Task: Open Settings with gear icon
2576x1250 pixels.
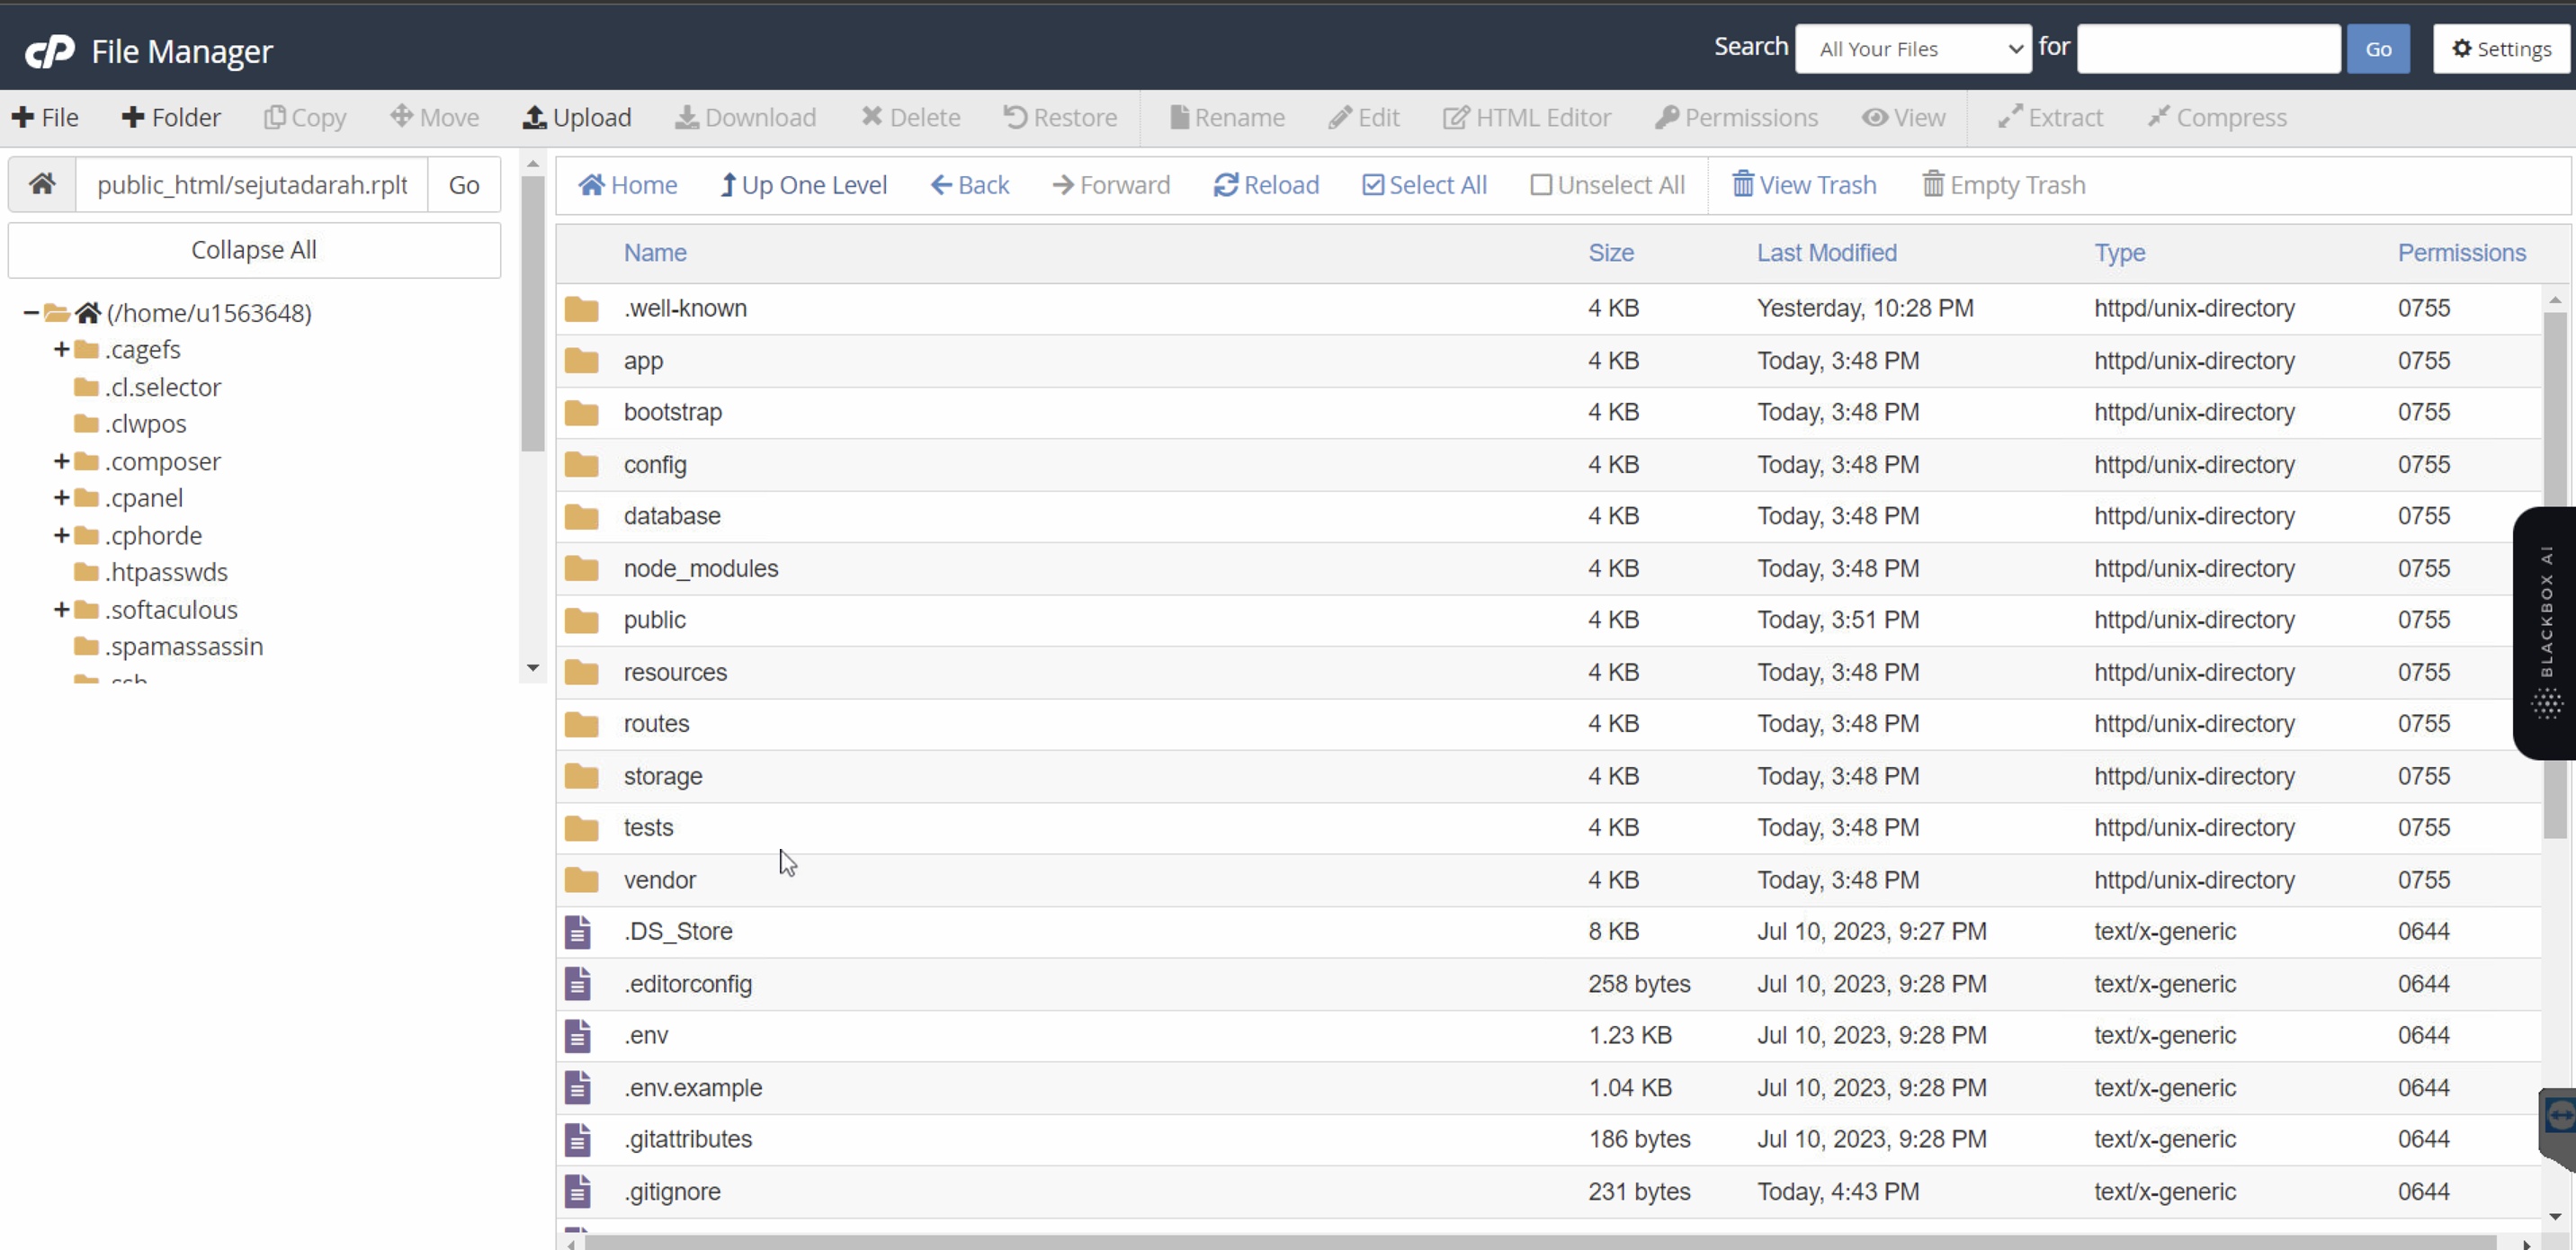Action: pos(2501,49)
